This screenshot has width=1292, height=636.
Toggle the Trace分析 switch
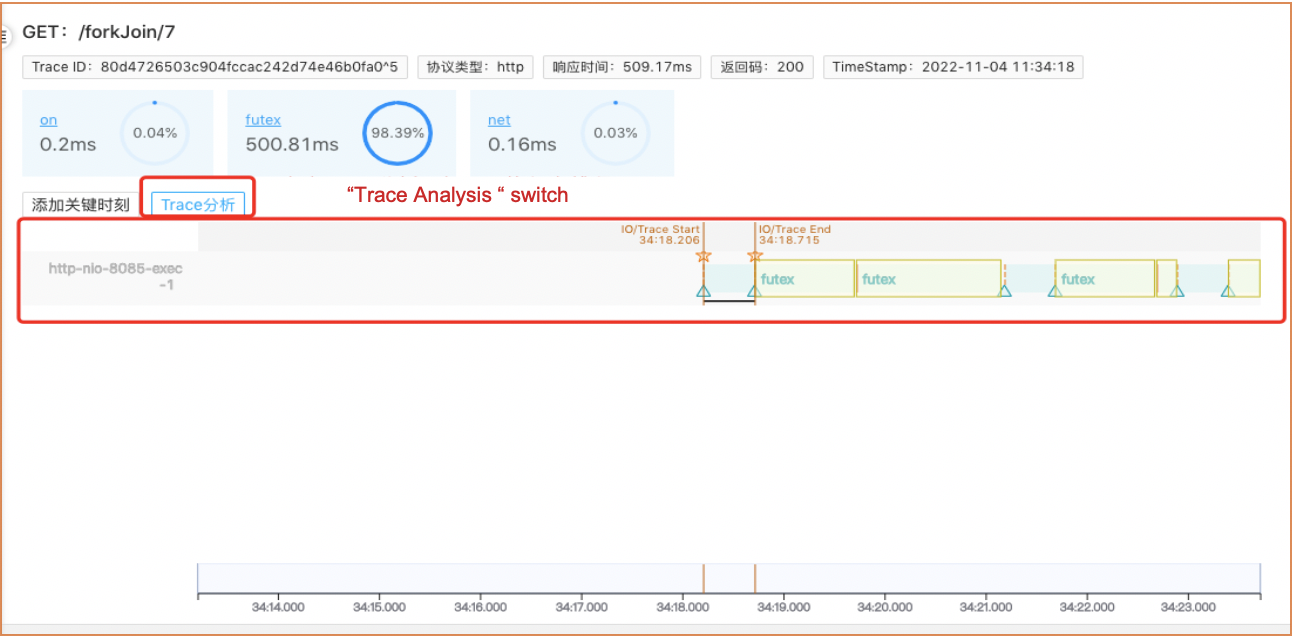coord(198,205)
